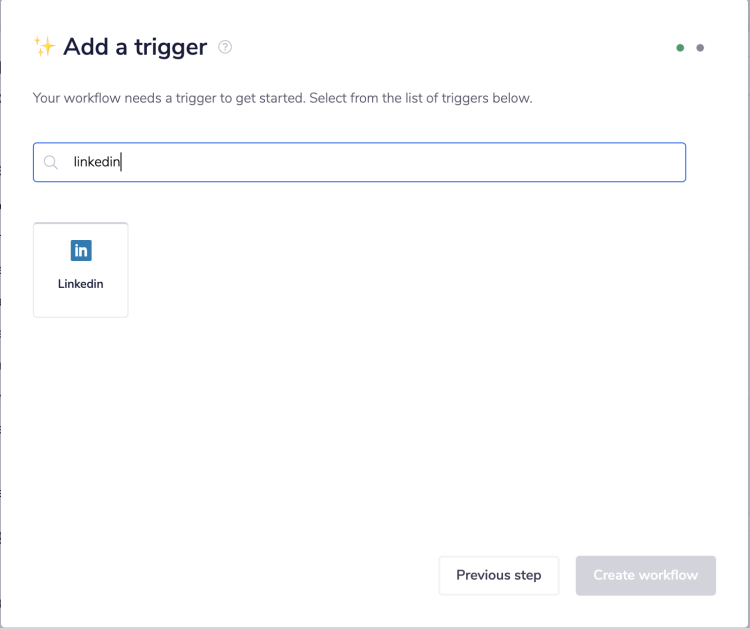The width and height of the screenshot is (750, 629).
Task: Focus the trigger search field
Action: (x=360, y=162)
